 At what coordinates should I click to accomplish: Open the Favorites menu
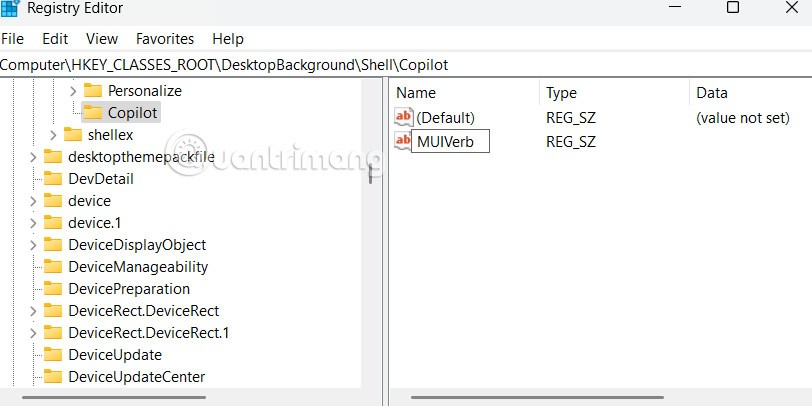coord(165,39)
